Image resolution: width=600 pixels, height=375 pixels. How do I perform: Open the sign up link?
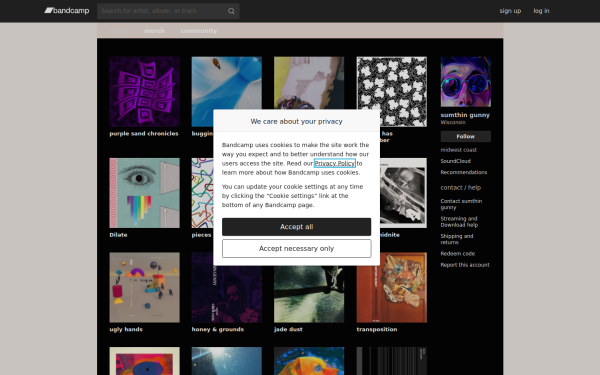(510, 11)
